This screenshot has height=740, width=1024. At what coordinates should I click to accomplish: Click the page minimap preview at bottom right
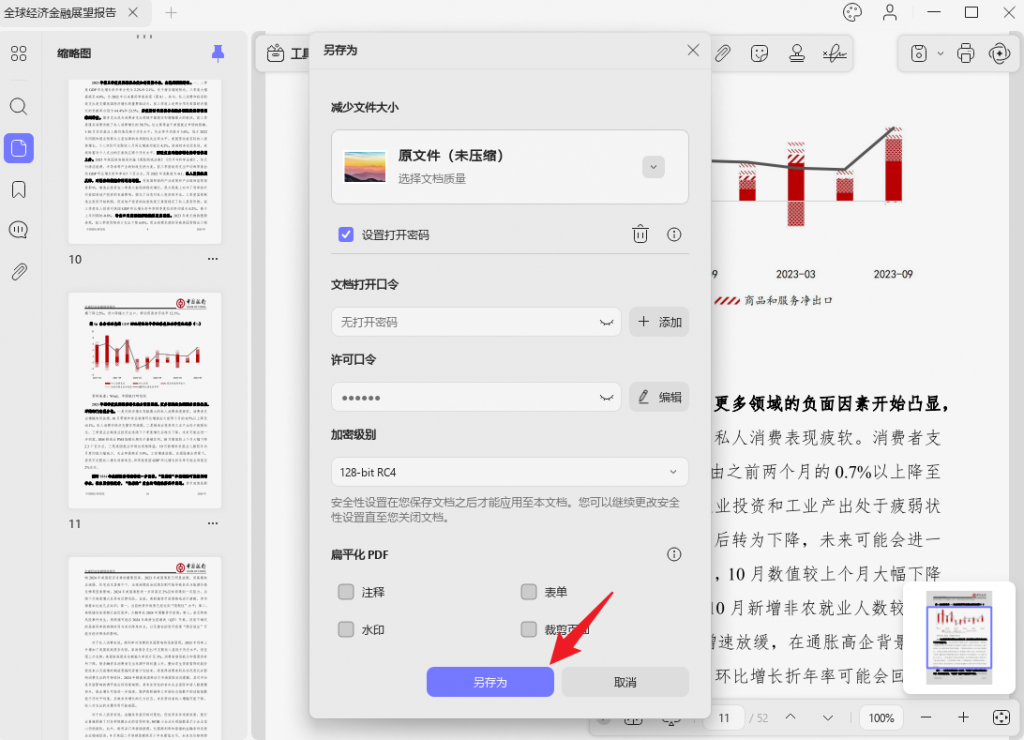959,637
